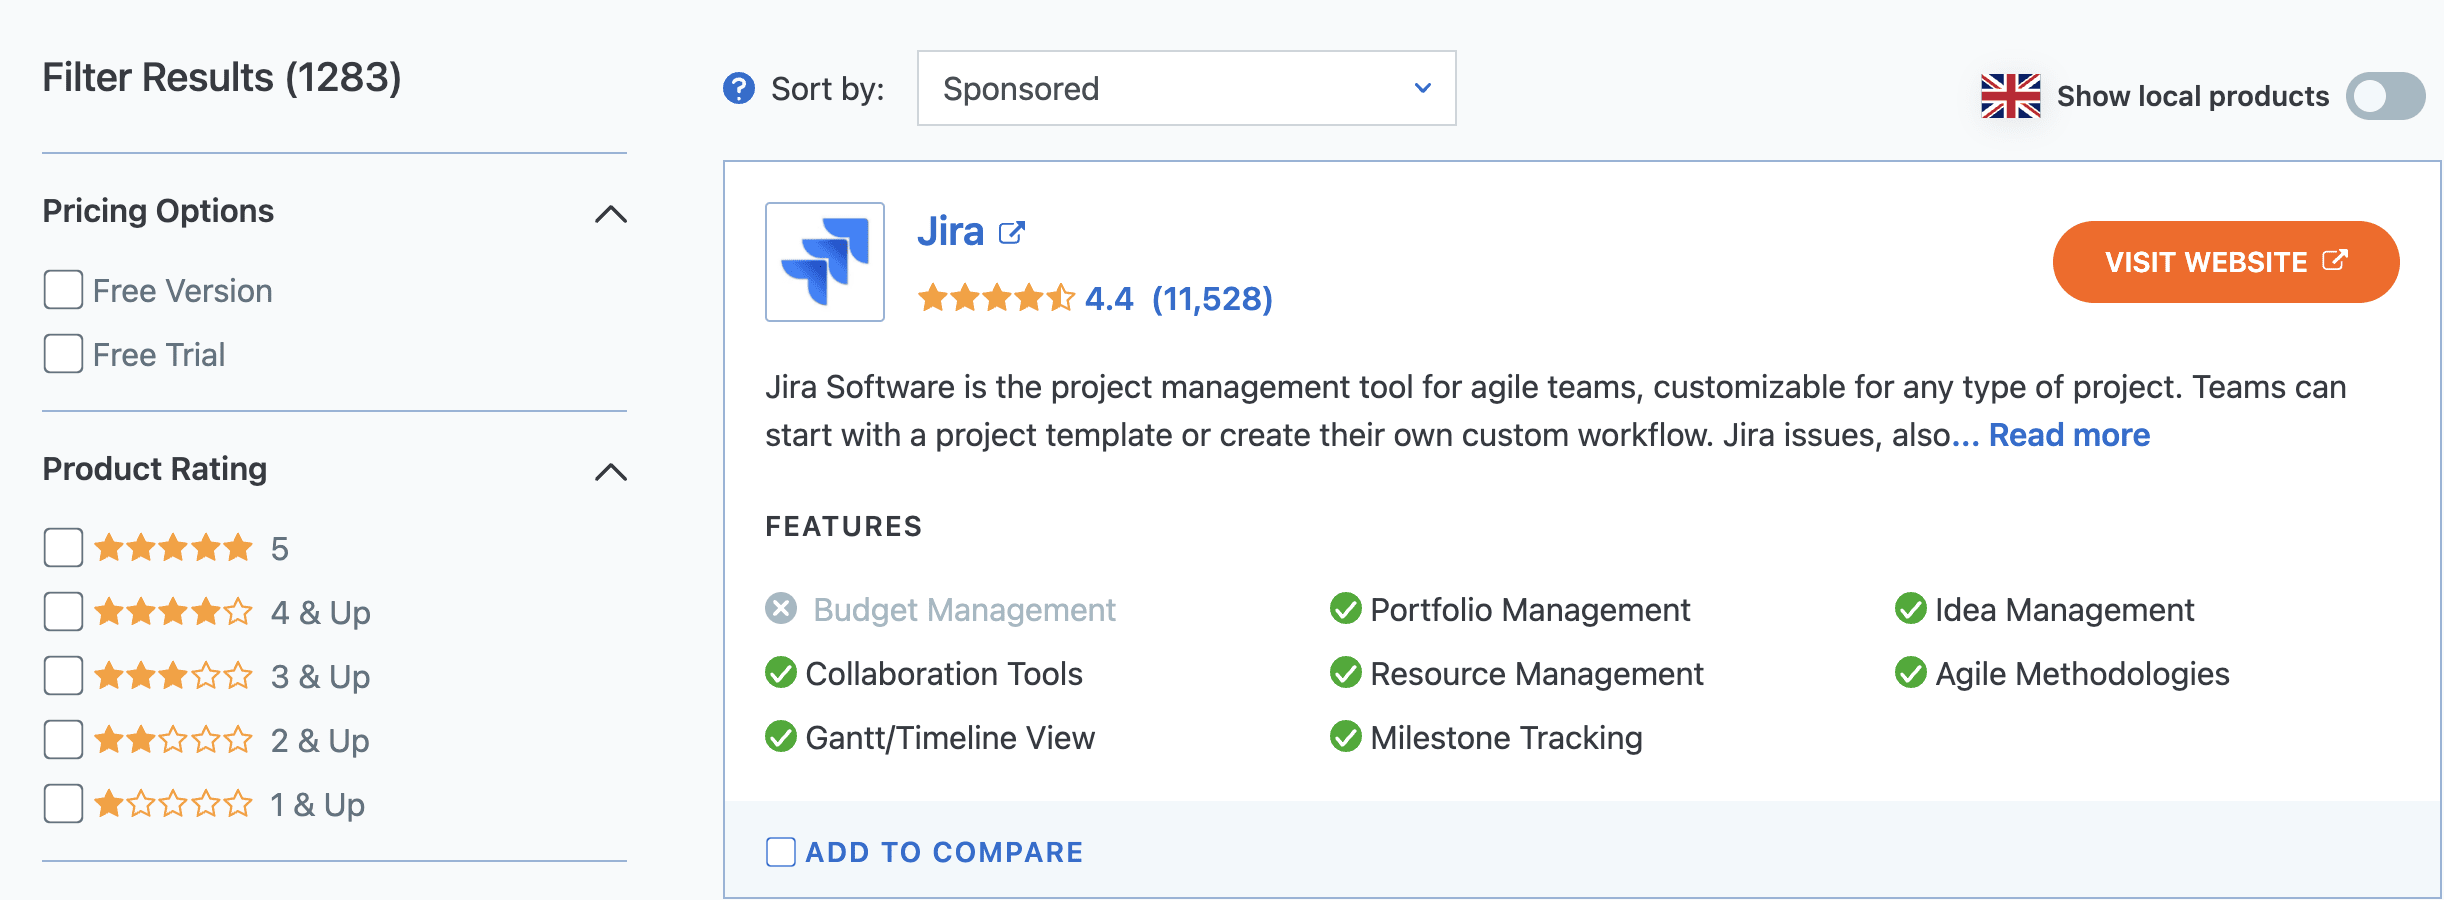Click the Budget Management feature text
Viewport: 2444px width, 900px height.
(964, 610)
